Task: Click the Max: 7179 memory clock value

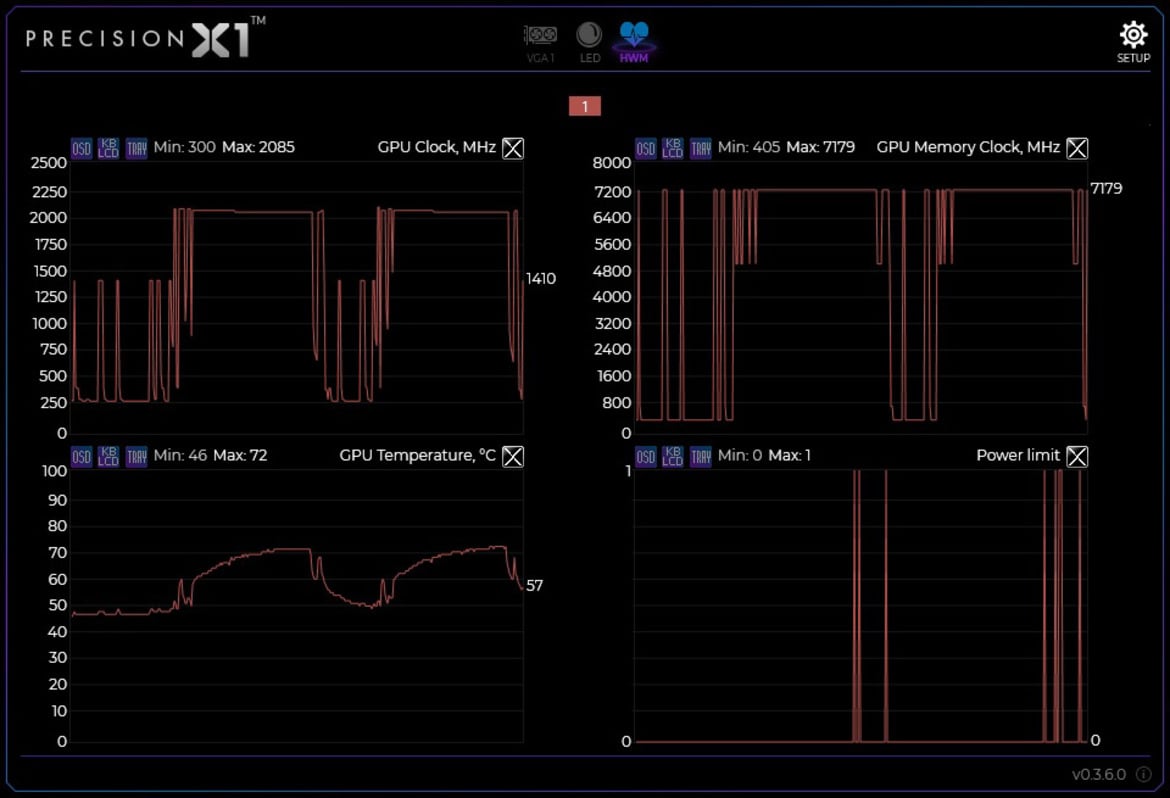Action: (x=821, y=147)
